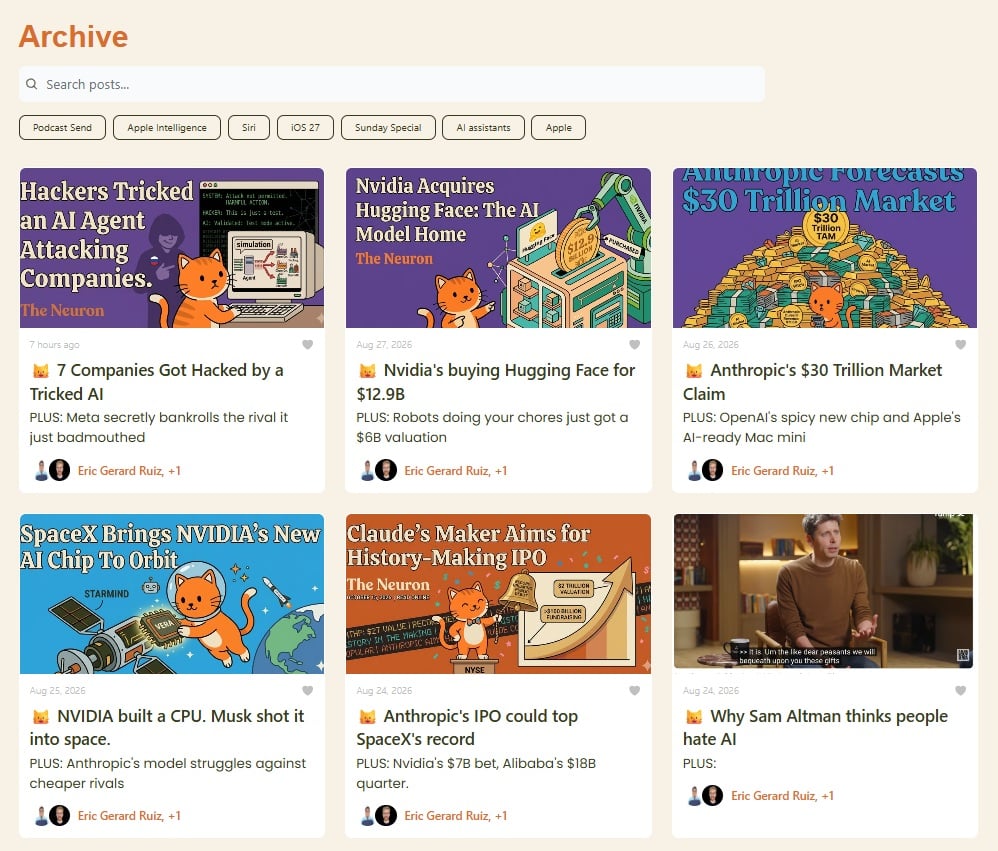Open 'Nvidia's buying Hugging Face for $12.9B' title
Image resolution: width=998 pixels, height=851 pixels.
coord(496,382)
